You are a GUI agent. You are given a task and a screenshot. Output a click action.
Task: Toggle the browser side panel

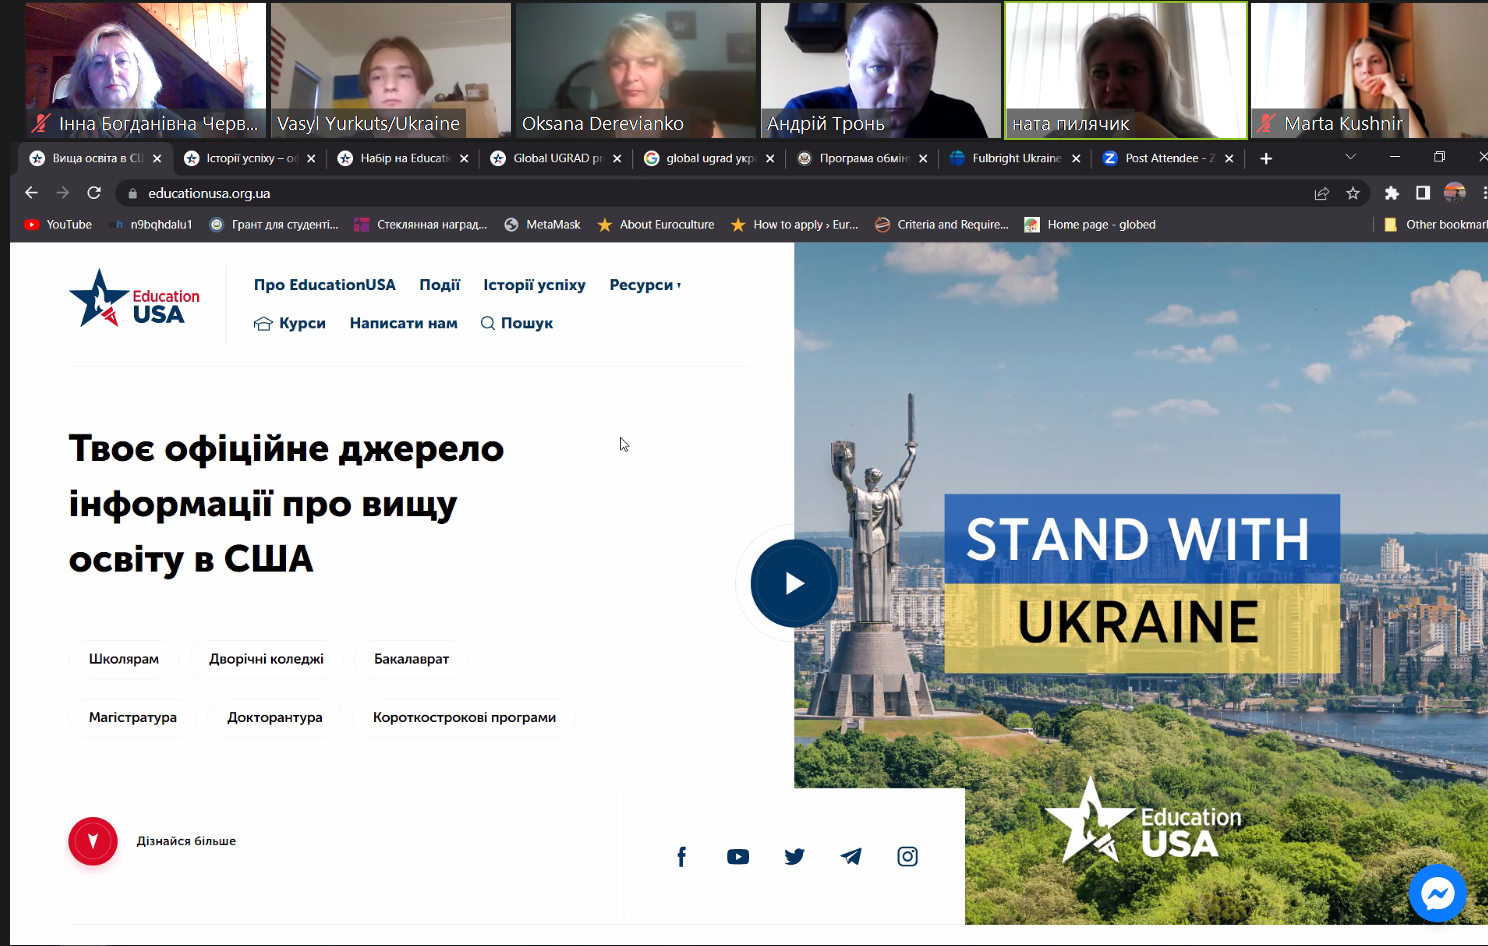click(1422, 193)
